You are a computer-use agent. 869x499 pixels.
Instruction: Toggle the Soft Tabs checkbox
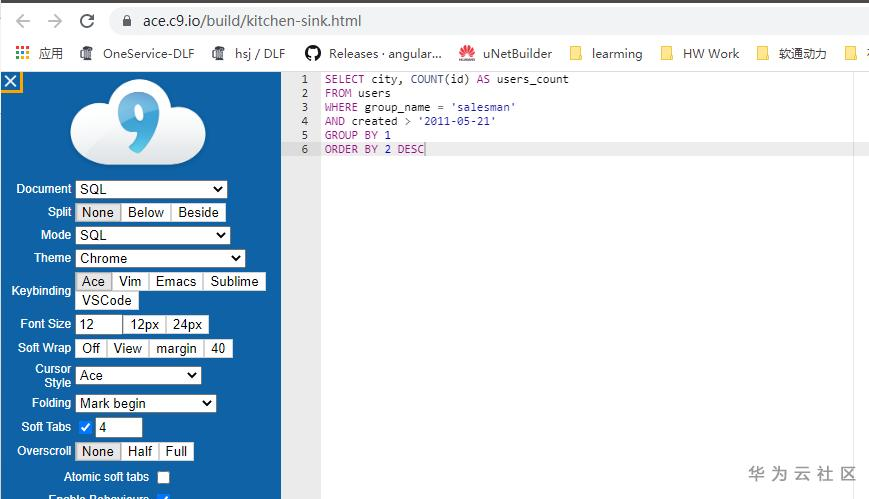pyautogui.click(x=85, y=427)
